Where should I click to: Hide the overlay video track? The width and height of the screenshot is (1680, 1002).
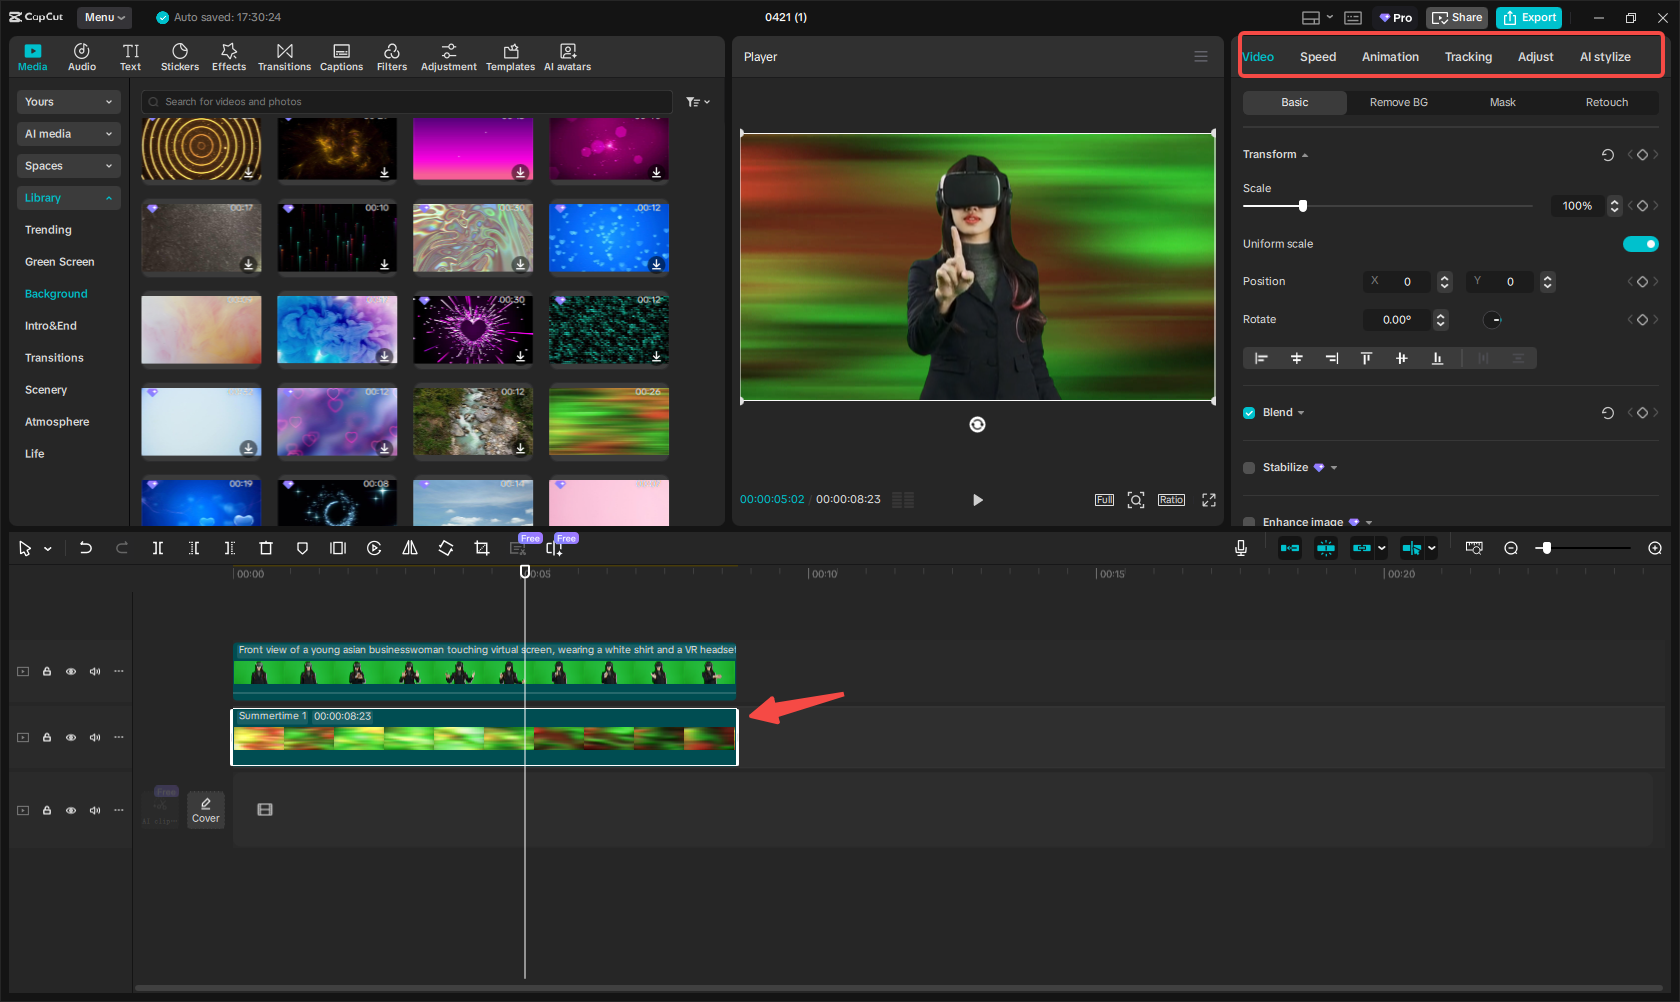71,671
